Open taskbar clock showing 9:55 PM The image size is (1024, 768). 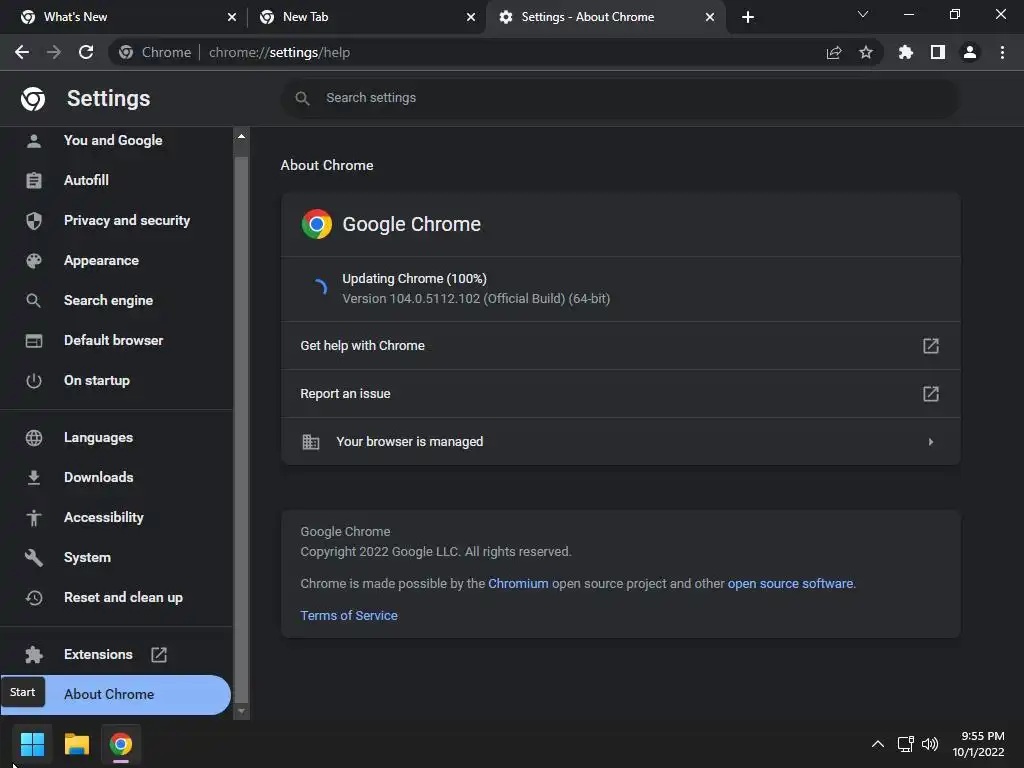(x=978, y=744)
